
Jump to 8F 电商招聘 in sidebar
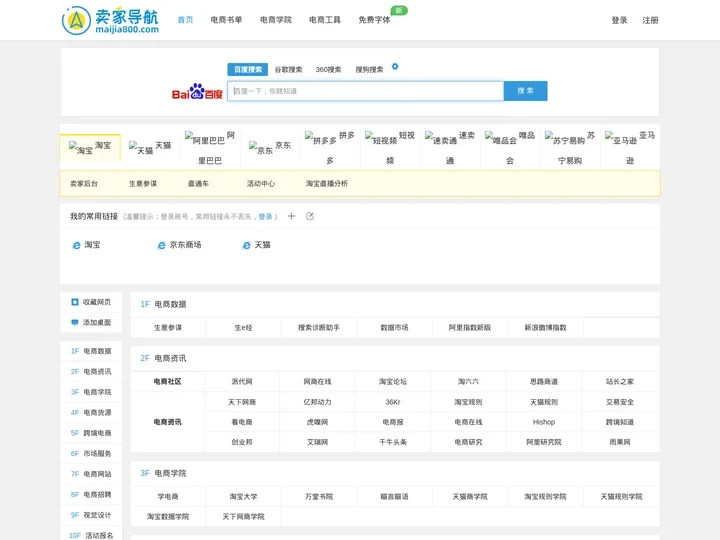pyautogui.click(x=91, y=495)
